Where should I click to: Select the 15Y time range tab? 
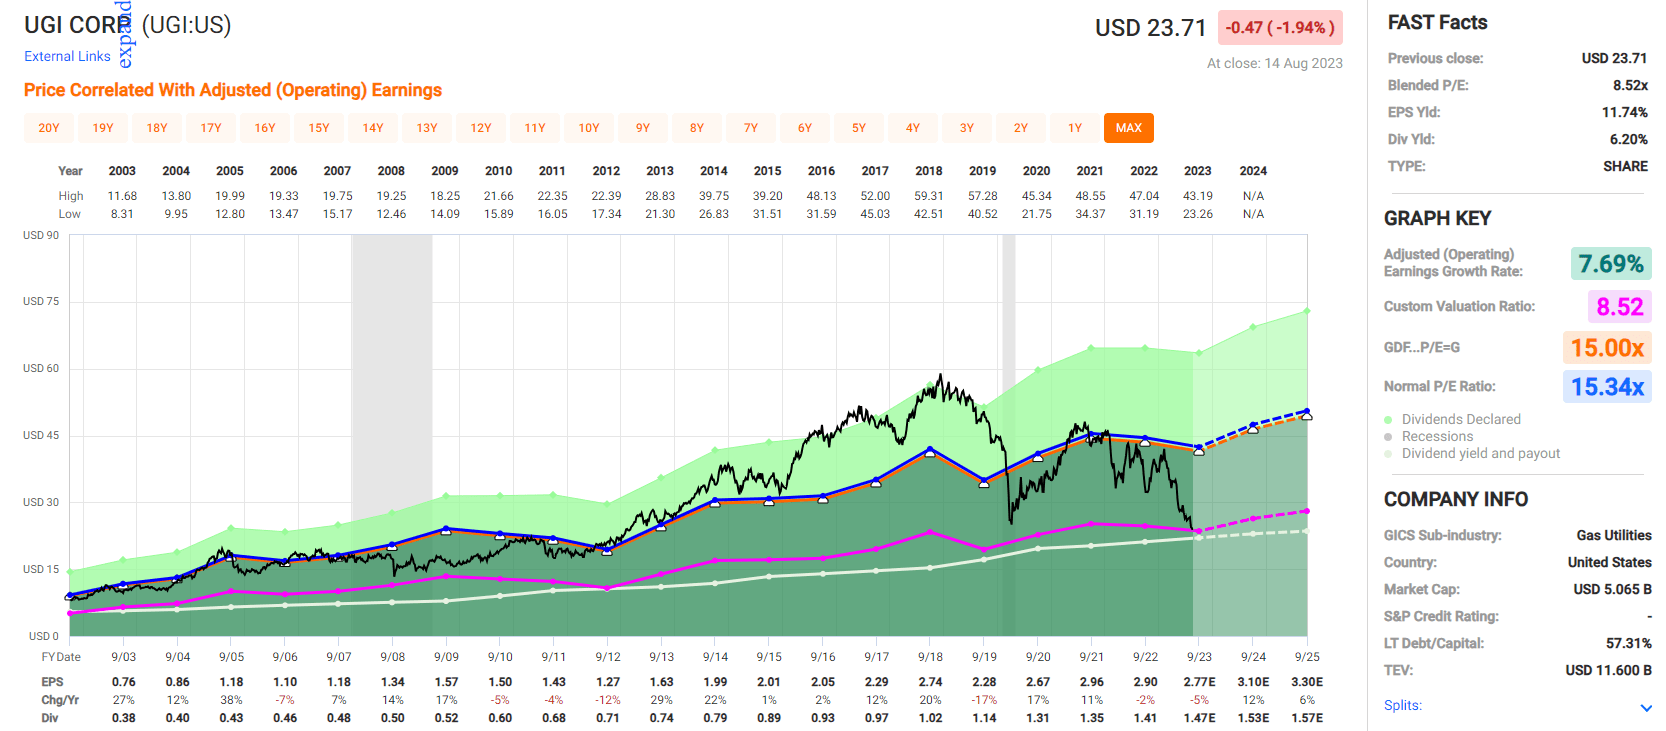point(319,128)
